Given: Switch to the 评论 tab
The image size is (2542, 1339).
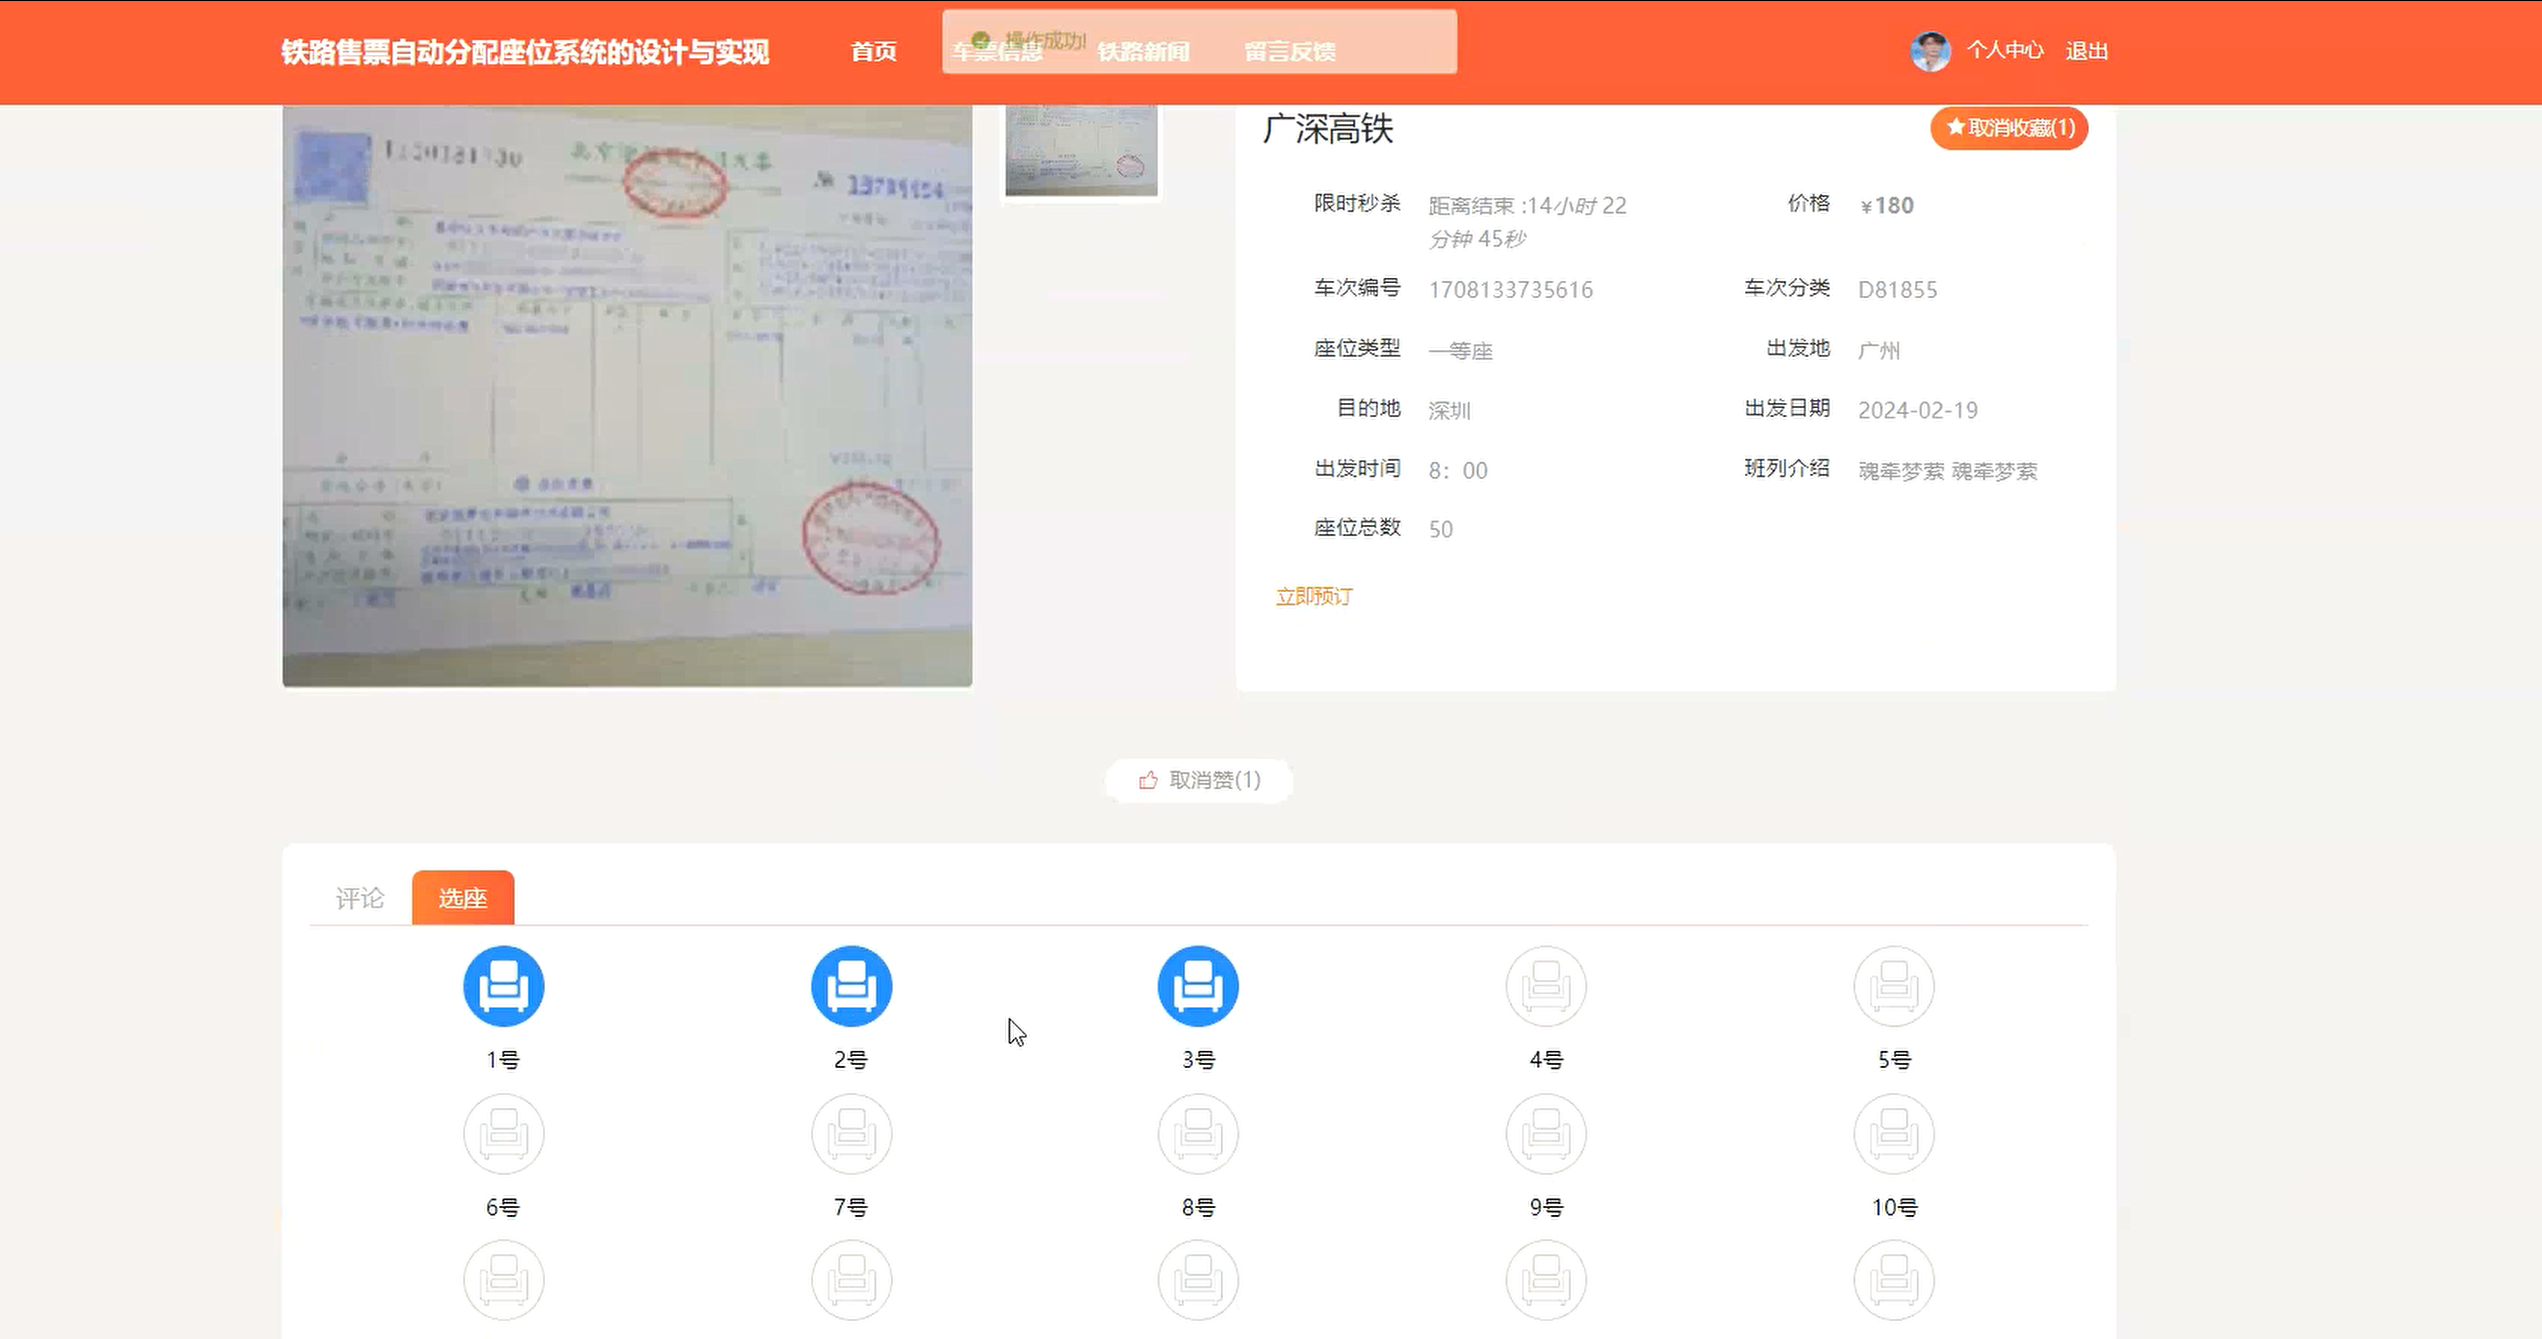Looking at the screenshot, I should coord(360,898).
